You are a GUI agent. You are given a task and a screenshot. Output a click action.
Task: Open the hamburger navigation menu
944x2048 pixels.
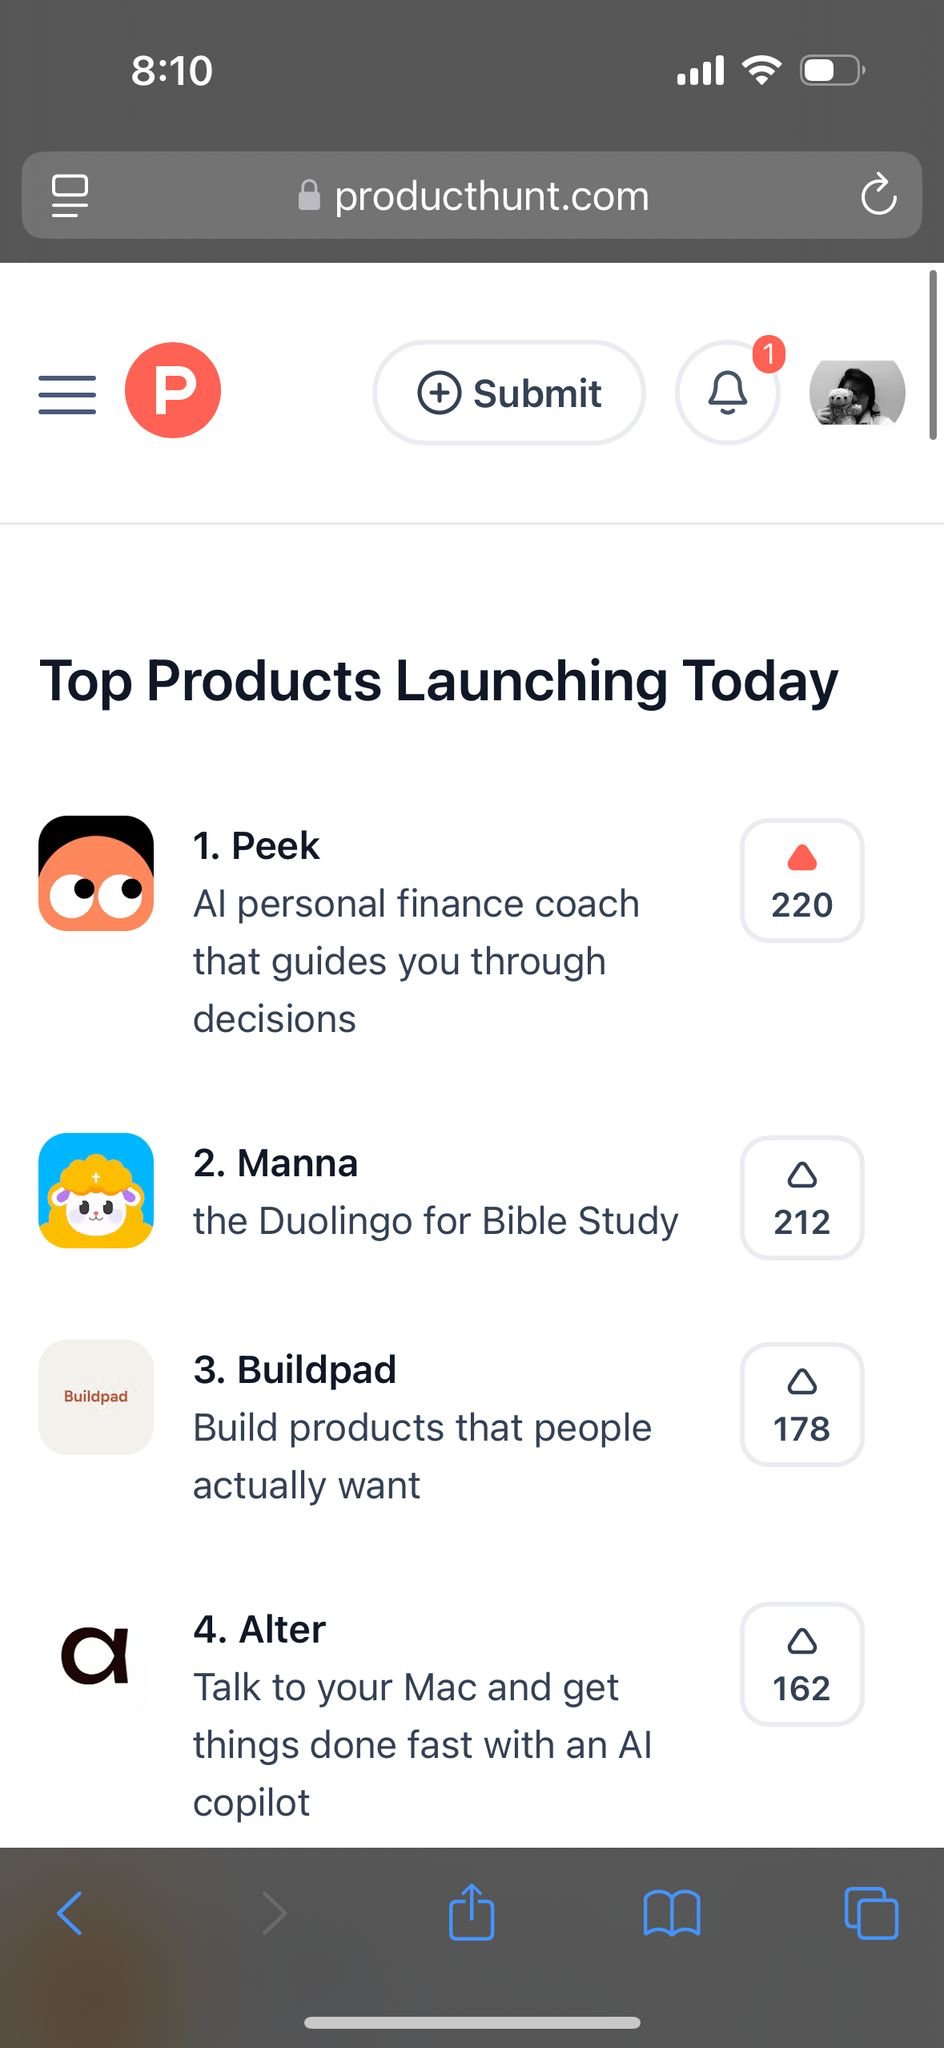(67, 394)
